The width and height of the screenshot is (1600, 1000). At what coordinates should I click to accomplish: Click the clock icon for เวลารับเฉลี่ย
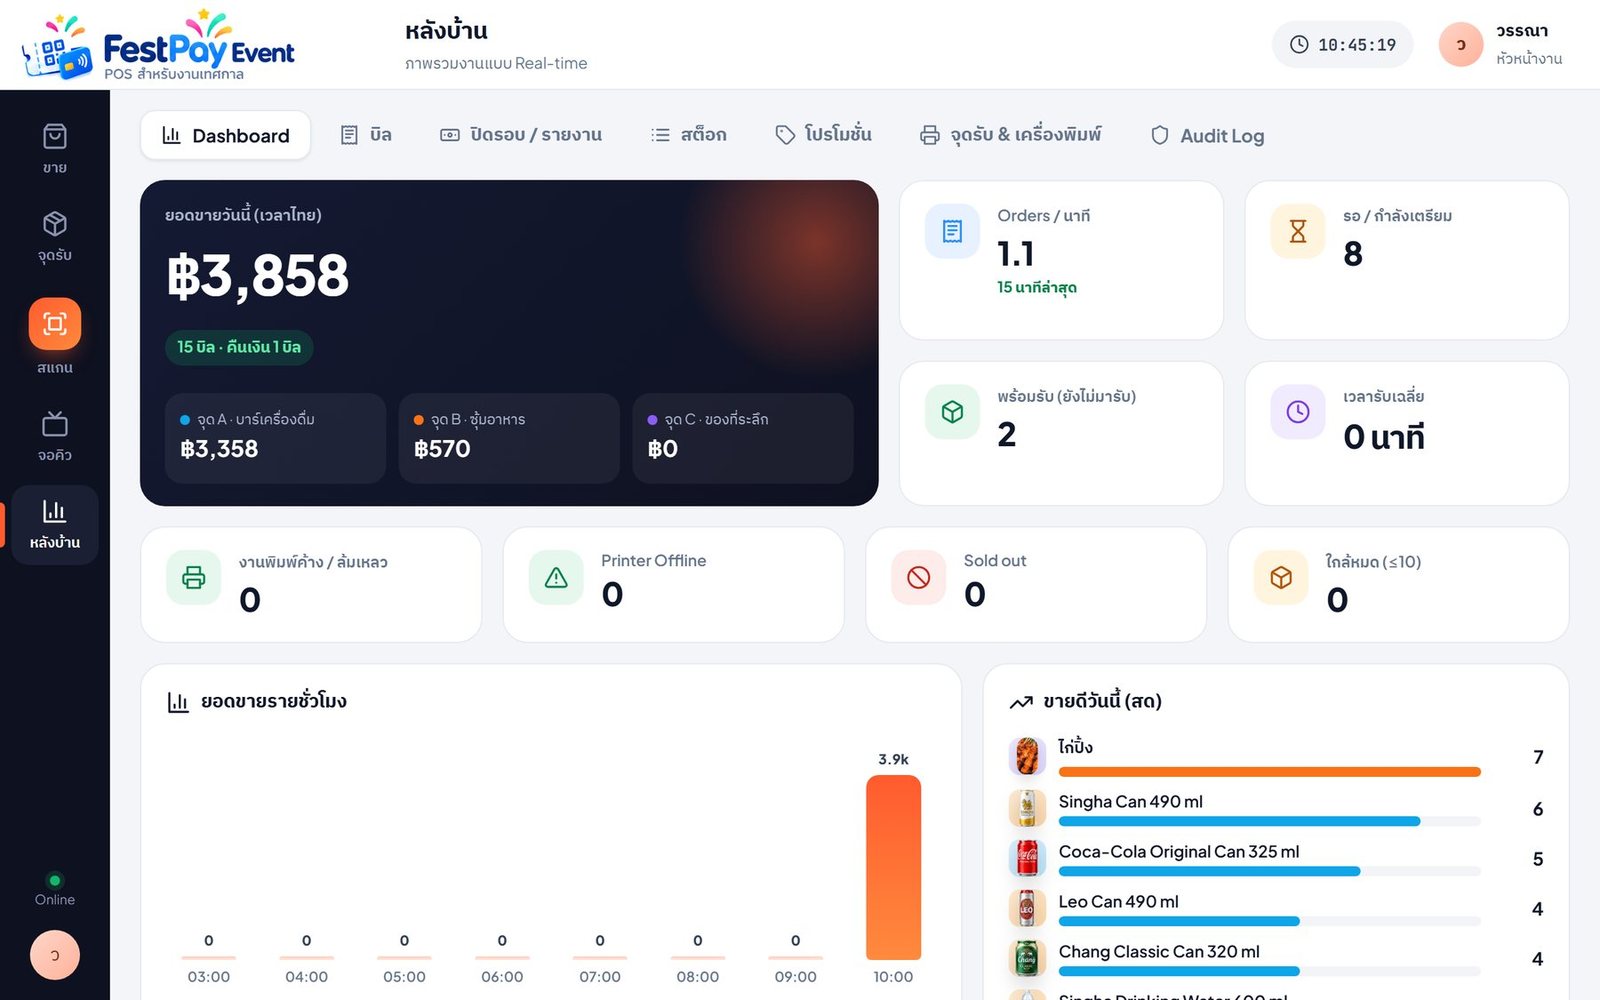[1298, 412]
